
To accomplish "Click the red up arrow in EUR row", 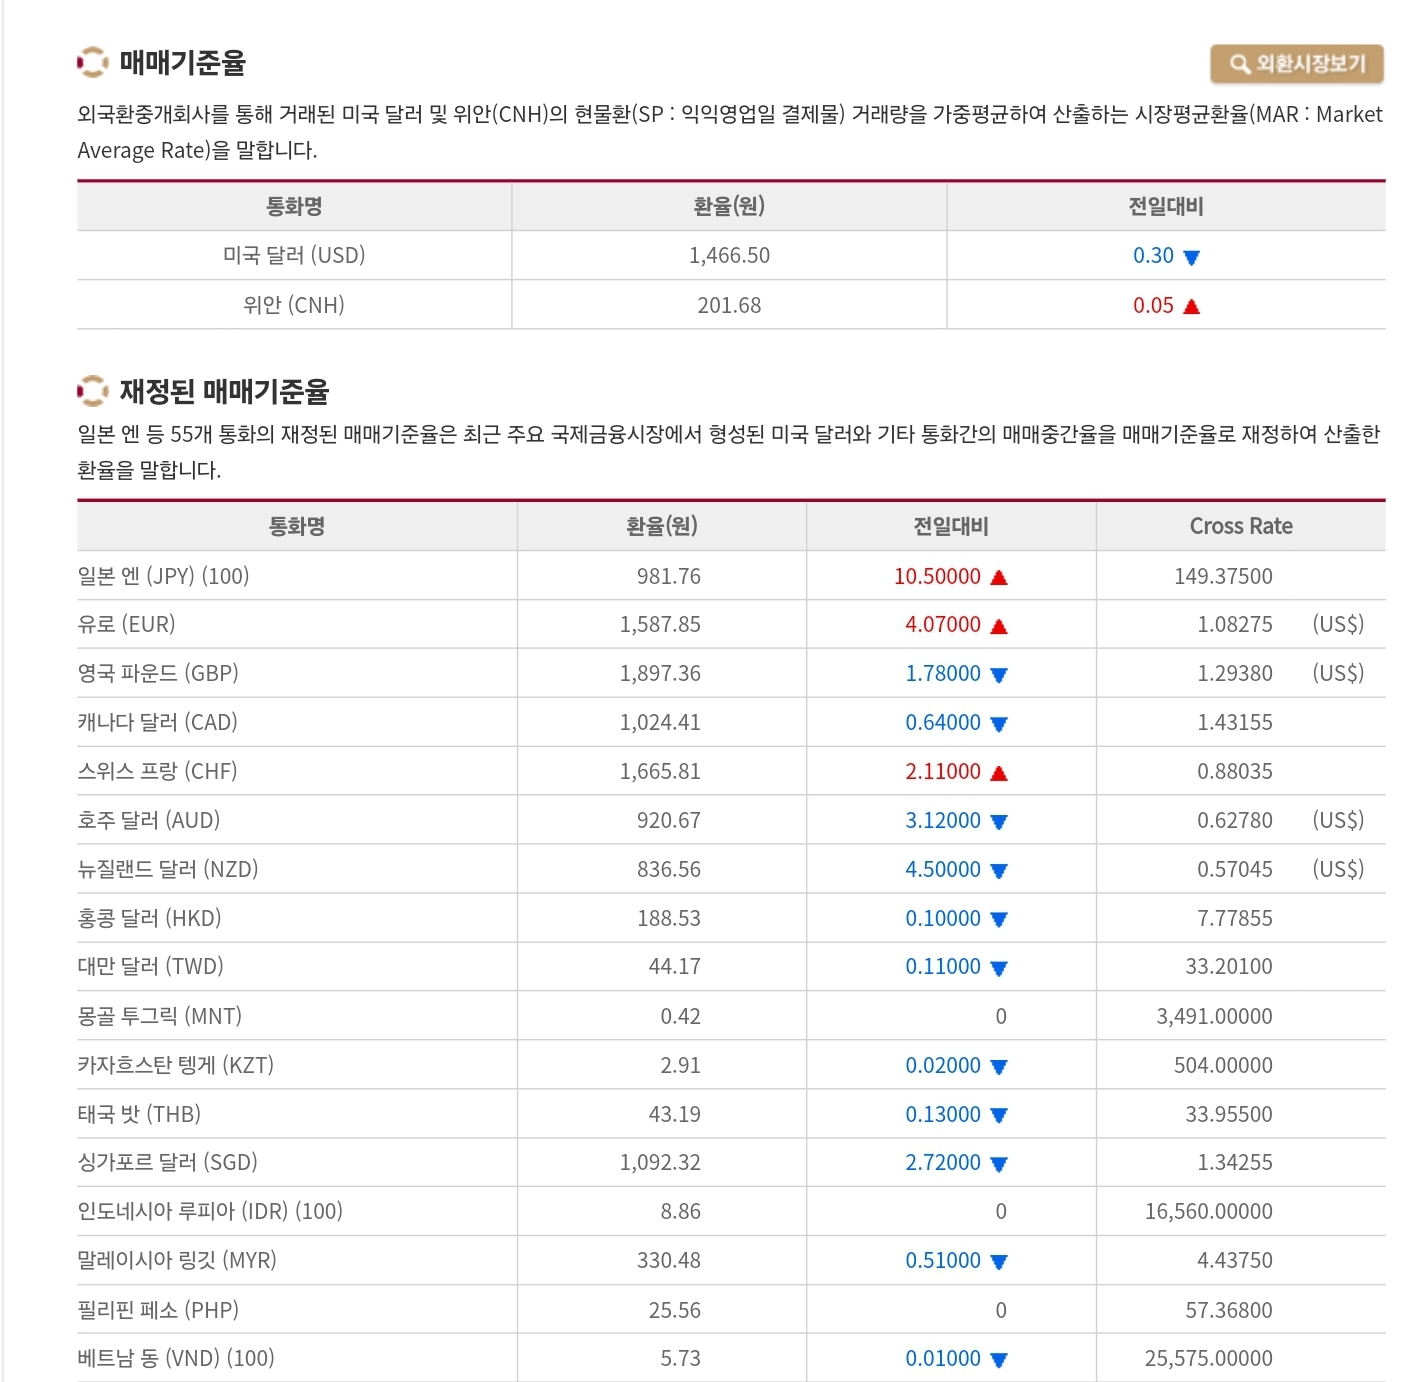I will click(999, 626).
